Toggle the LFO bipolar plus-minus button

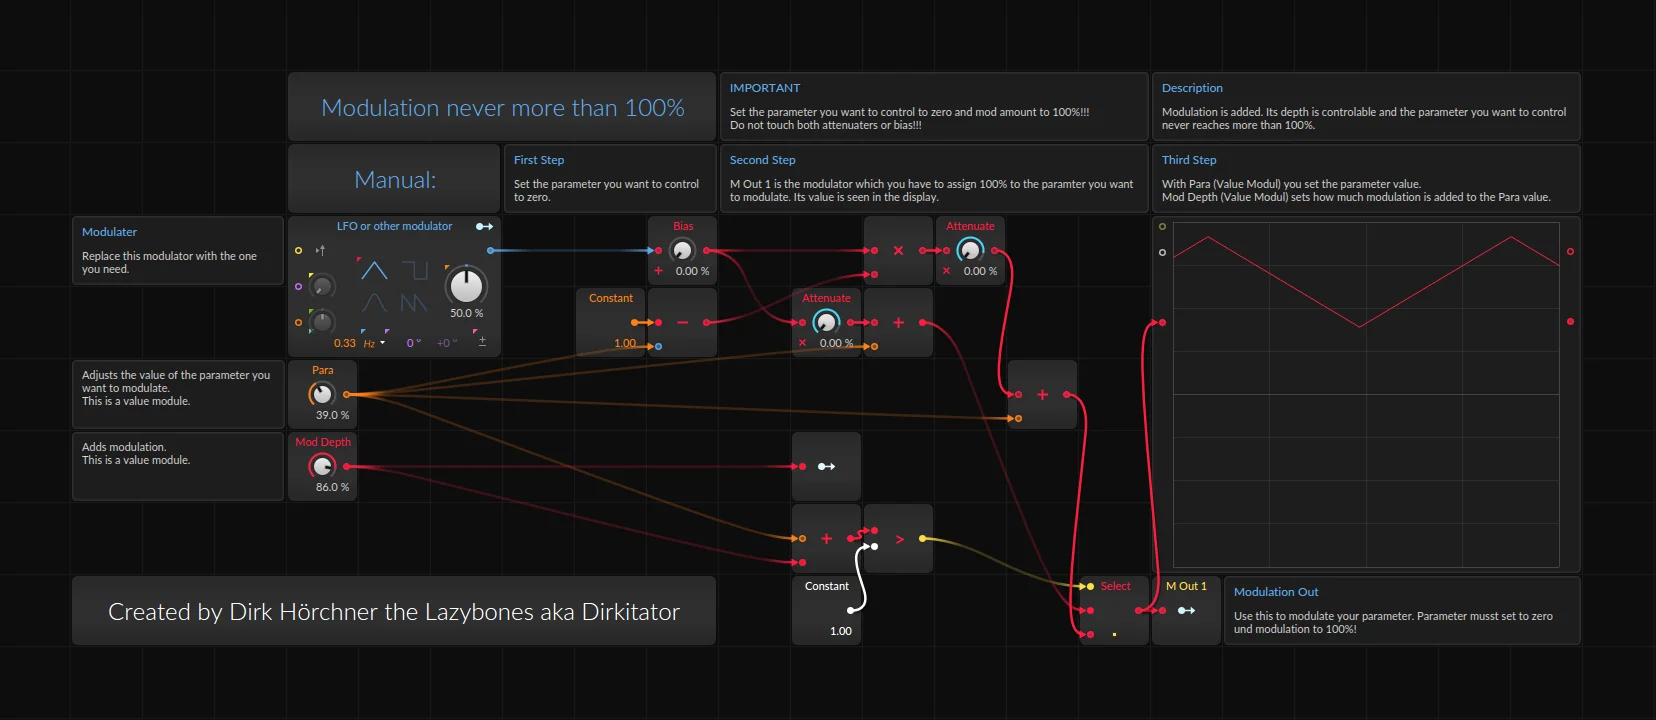click(482, 341)
